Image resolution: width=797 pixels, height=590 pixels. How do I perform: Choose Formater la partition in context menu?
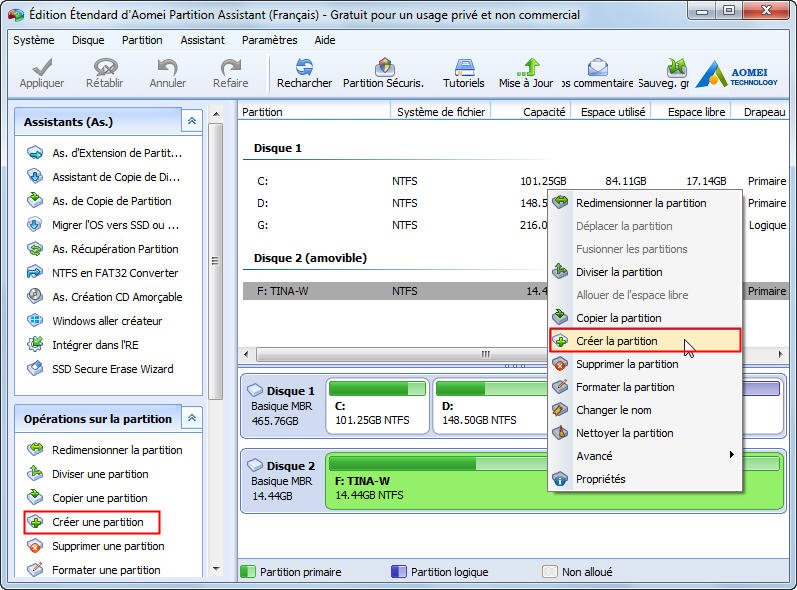tap(645, 387)
